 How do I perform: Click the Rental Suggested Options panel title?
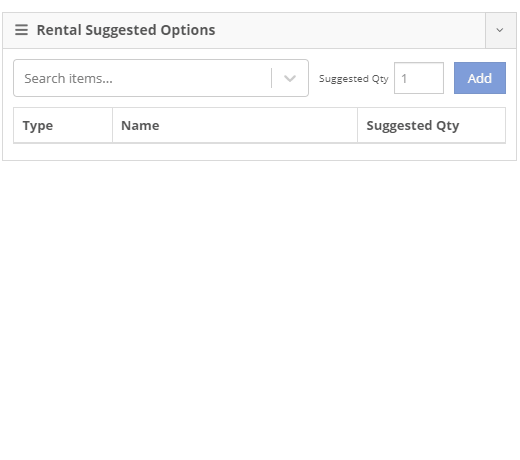pos(126,30)
